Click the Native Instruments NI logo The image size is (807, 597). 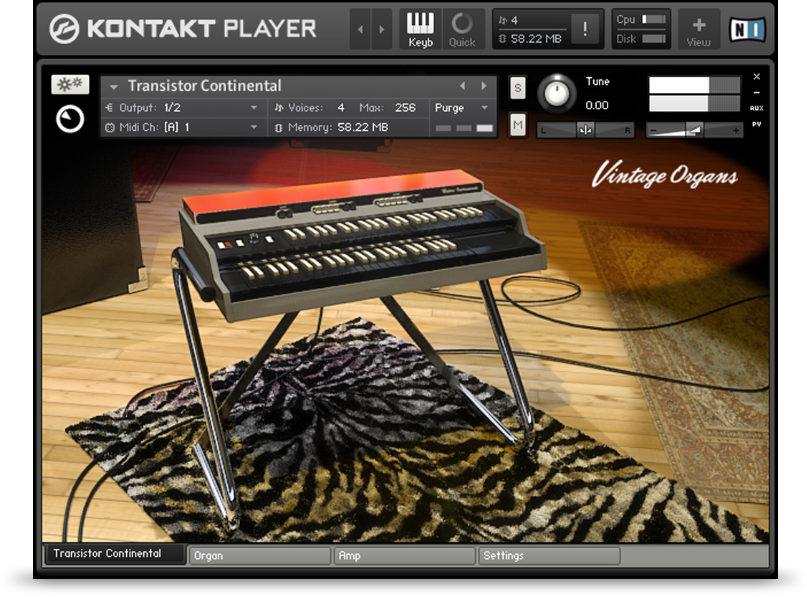[x=747, y=29]
